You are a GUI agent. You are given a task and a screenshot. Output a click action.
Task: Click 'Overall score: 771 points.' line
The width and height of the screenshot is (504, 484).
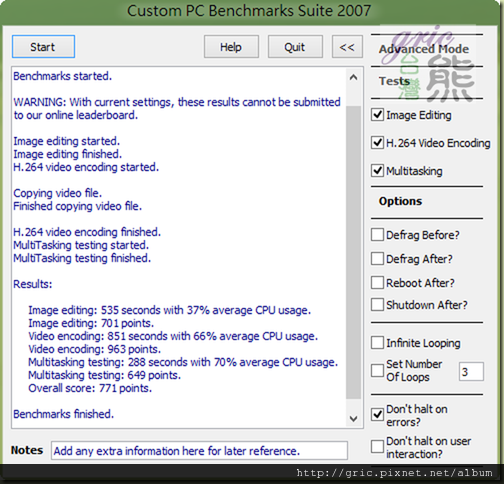click(x=90, y=388)
